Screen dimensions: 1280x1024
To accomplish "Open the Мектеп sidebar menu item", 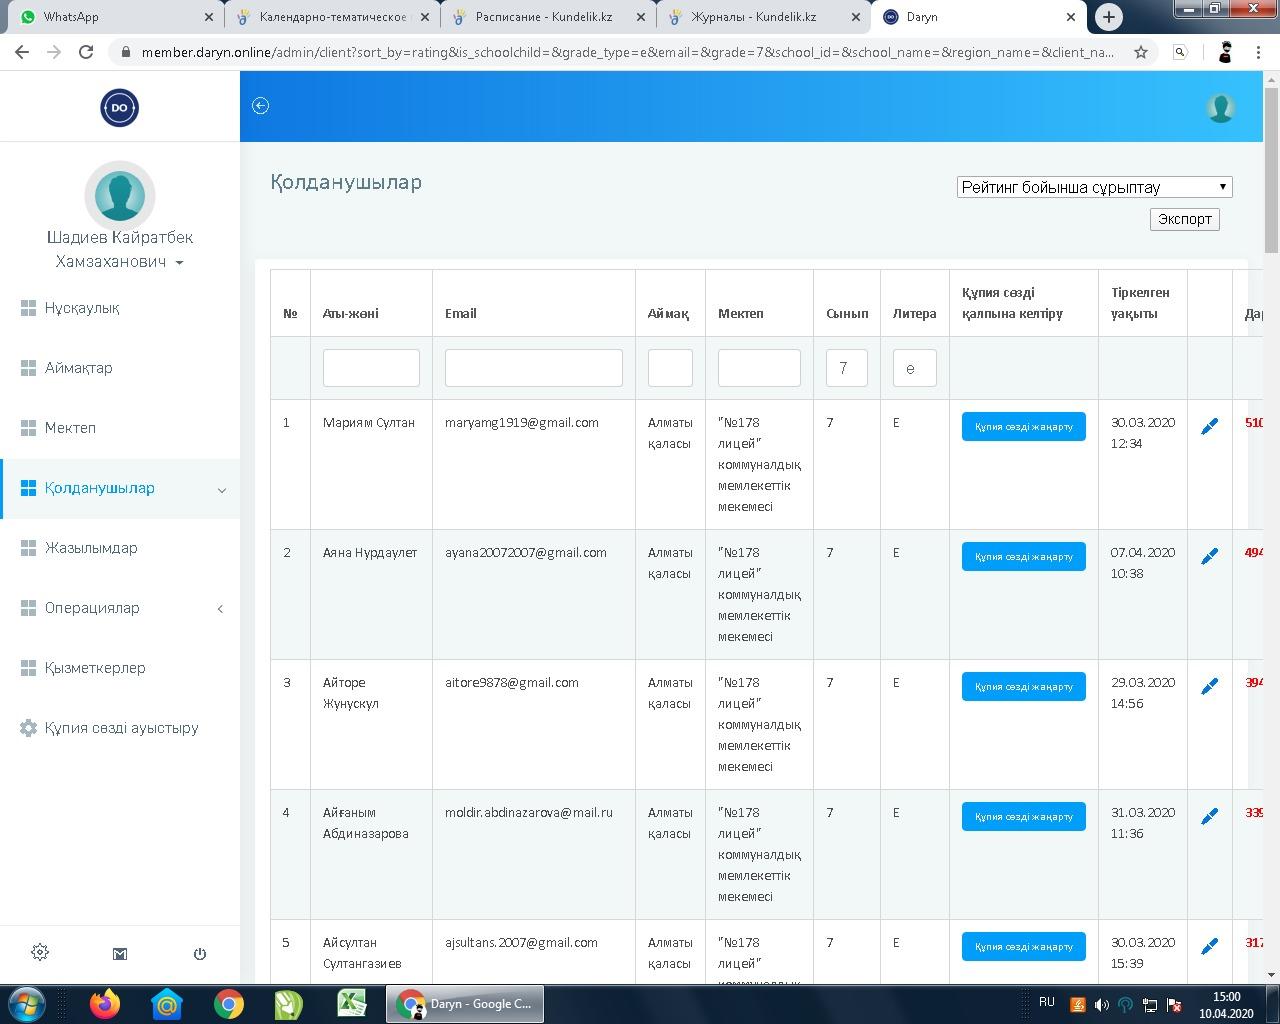I will click(70, 428).
